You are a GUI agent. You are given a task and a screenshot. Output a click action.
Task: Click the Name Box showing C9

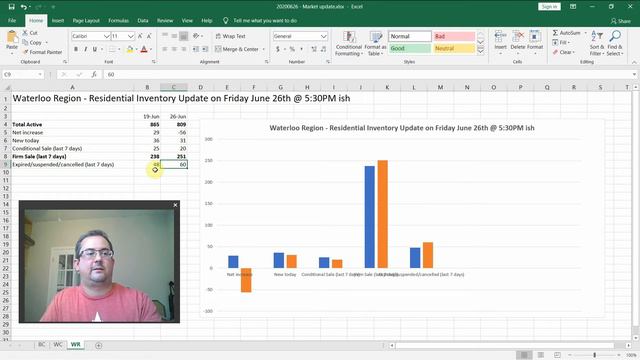(23, 74)
